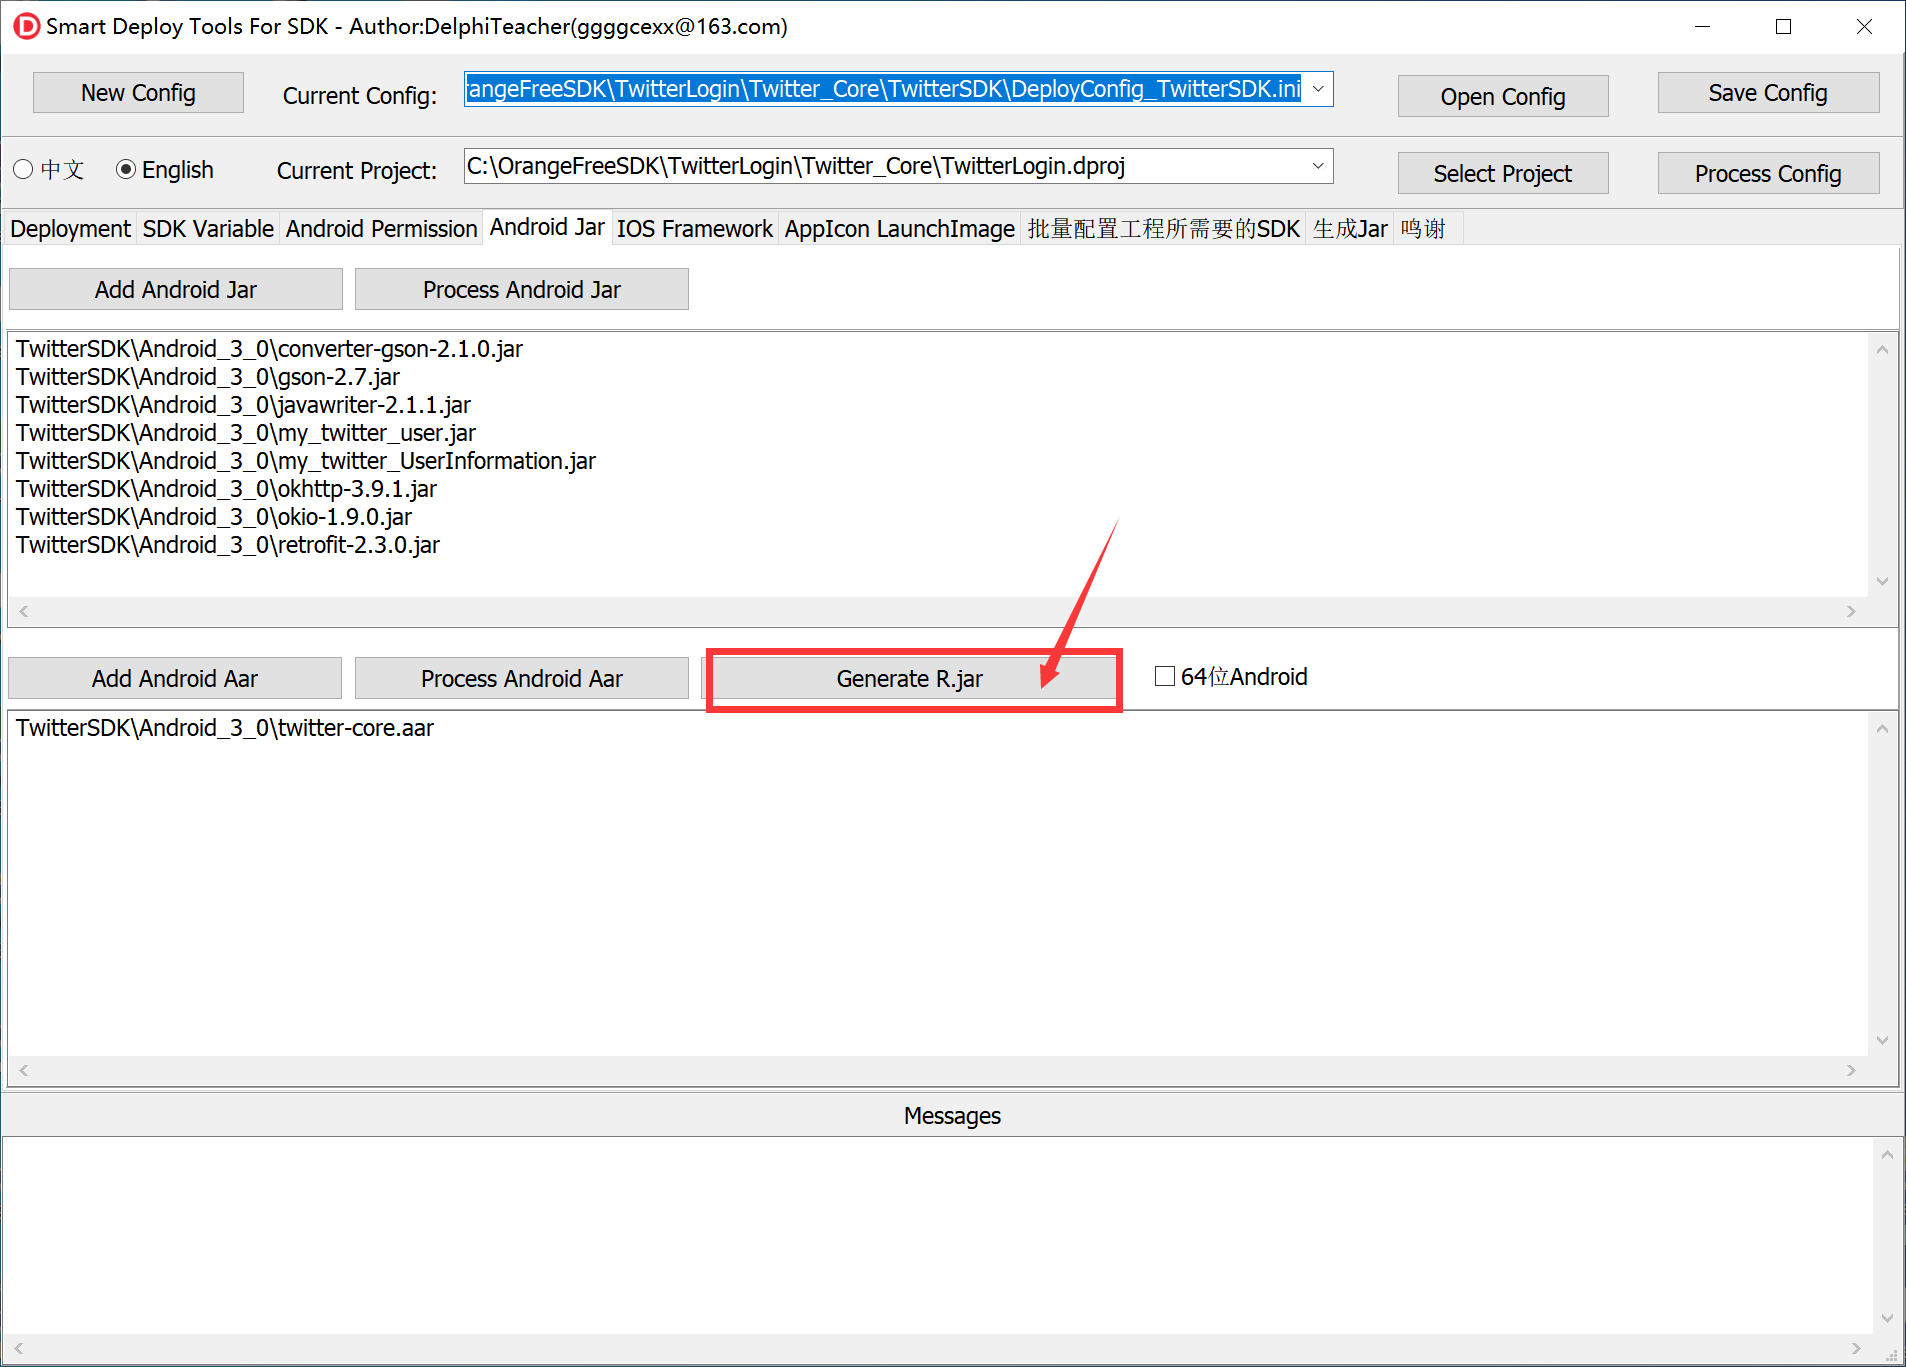Image resolution: width=1906 pixels, height=1367 pixels.
Task: Minimize the Smart Deploy Tools window
Action: 1703,27
